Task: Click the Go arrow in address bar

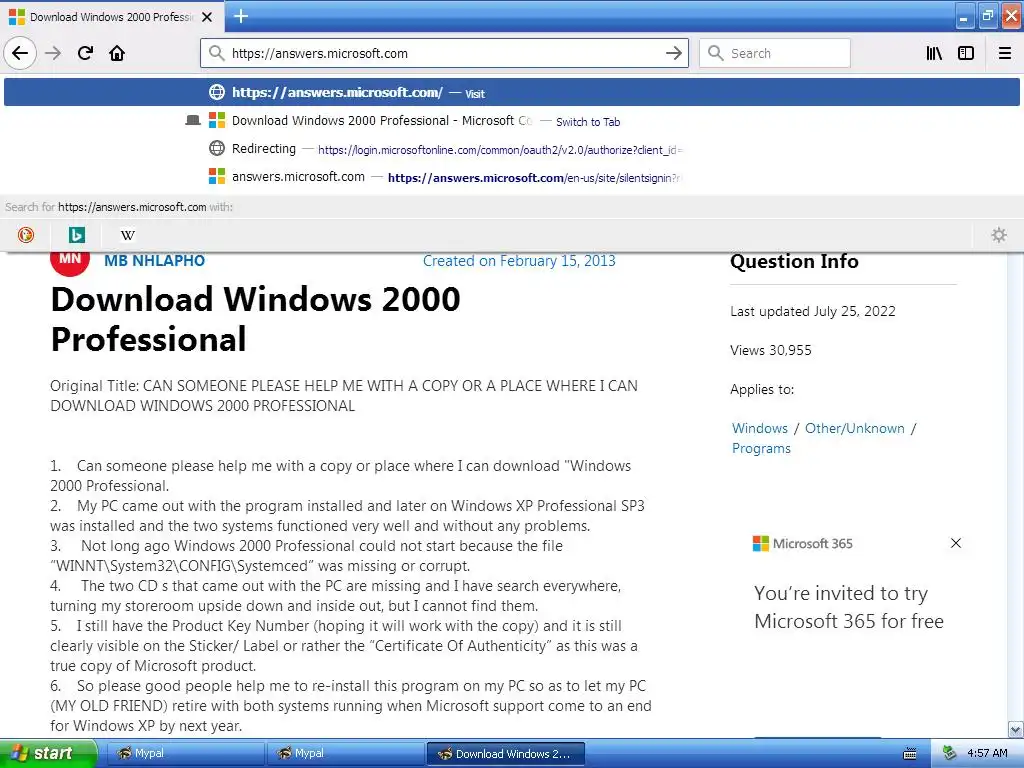Action: click(x=673, y=53)
